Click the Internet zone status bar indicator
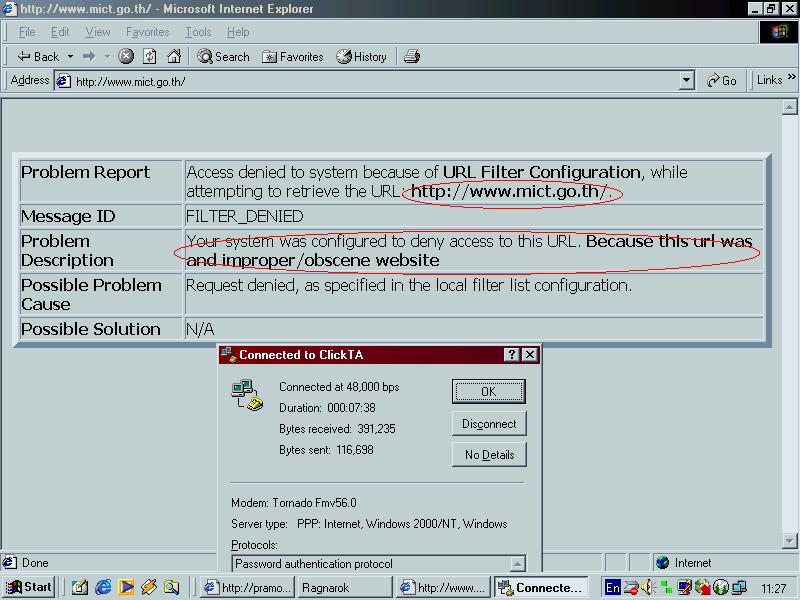This screenshot has height=600, width=800. (684, 563)
